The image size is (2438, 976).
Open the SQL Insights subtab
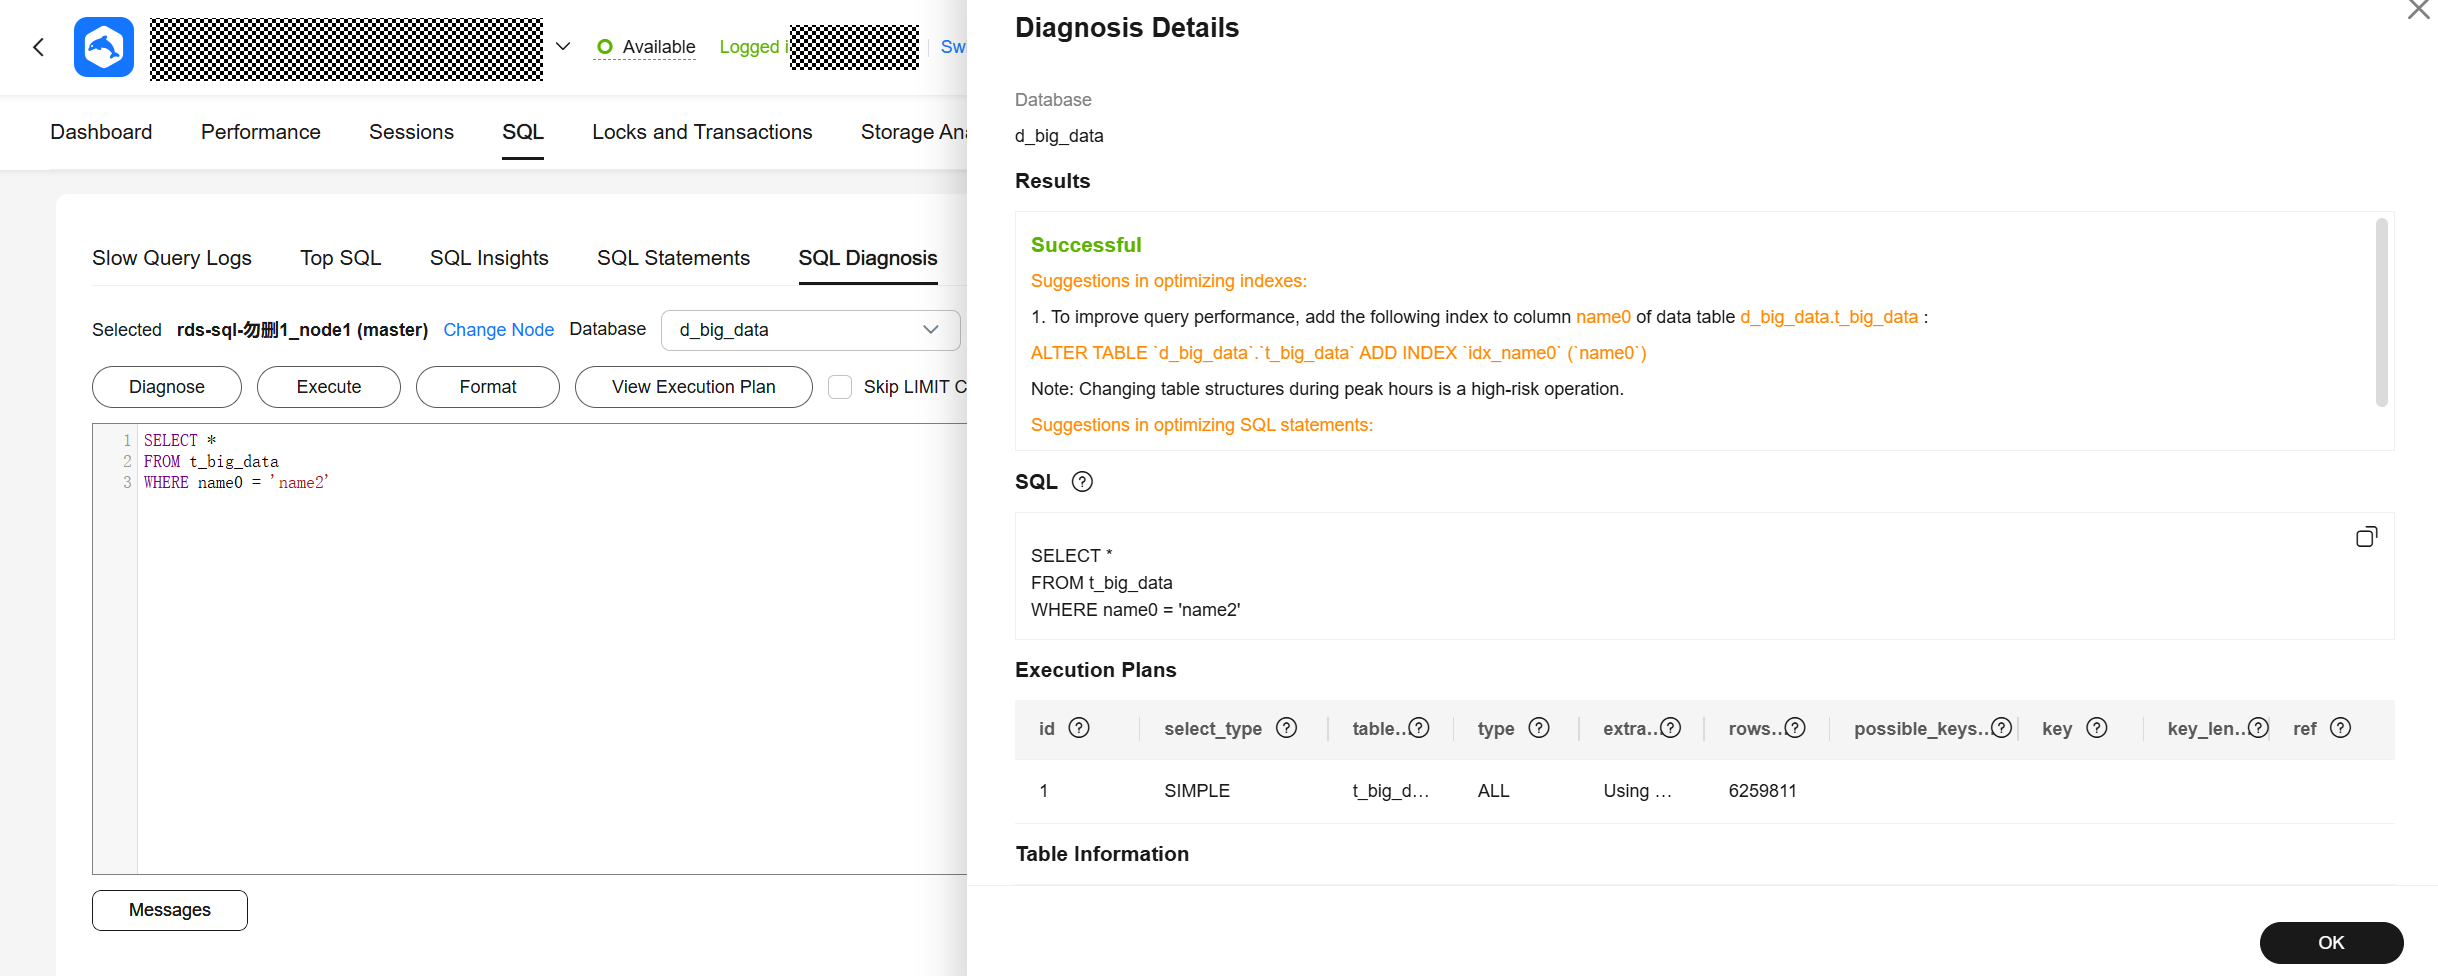(x=489, y=258)
